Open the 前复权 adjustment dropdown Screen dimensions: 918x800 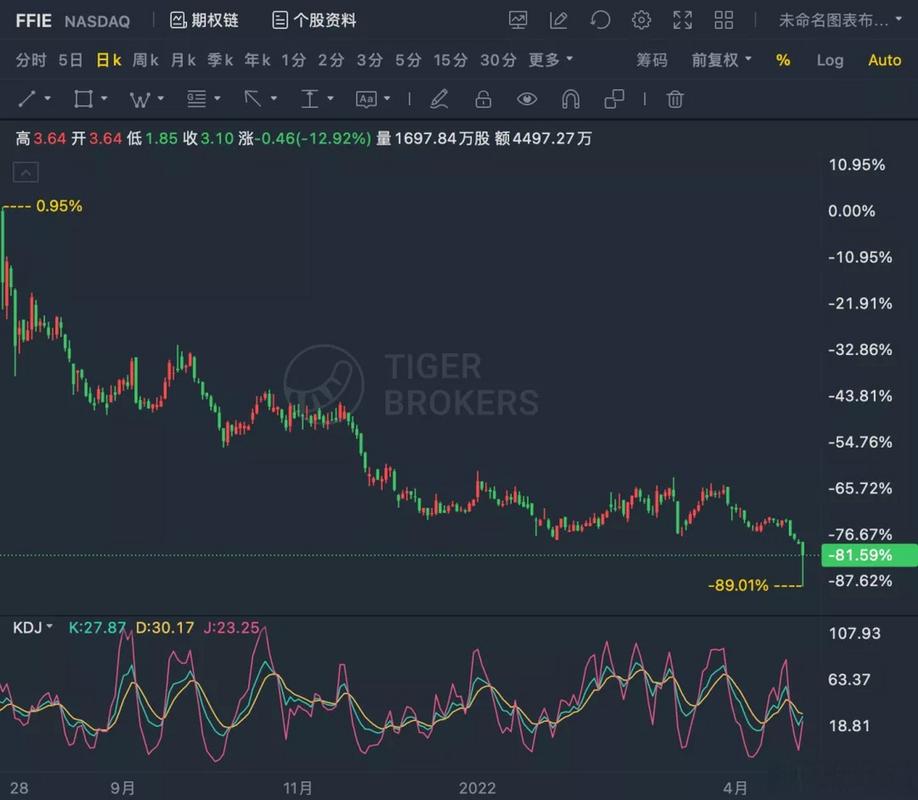(x=716, y=60)
